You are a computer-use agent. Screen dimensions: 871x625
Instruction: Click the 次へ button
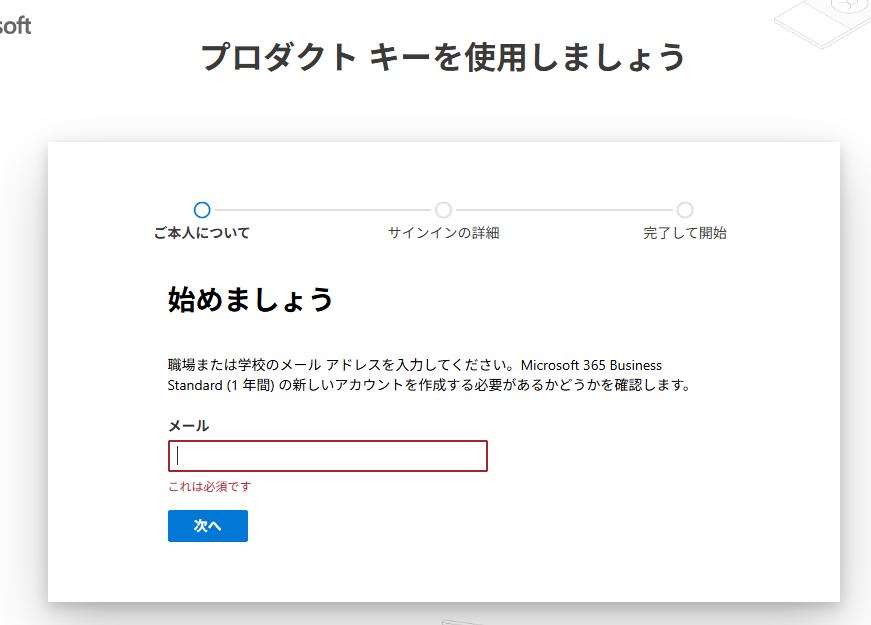pyautogui.click(x=207, y=526)
